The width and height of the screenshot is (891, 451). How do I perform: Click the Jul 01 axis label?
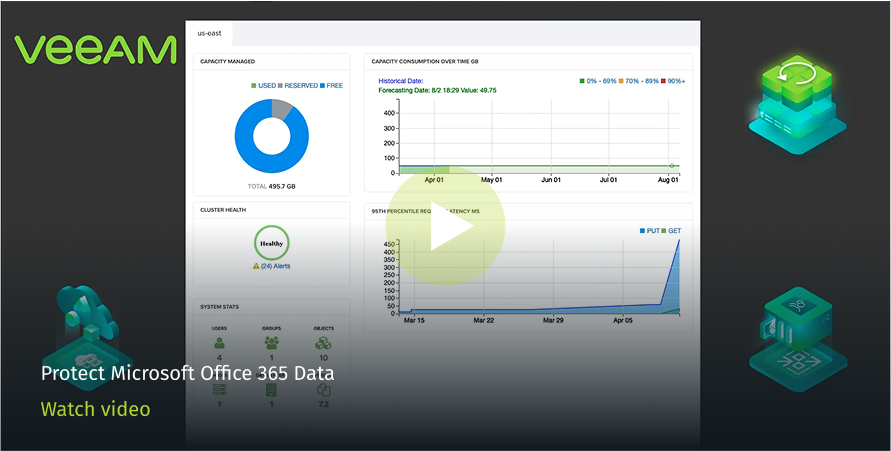[x=608, y=180]
